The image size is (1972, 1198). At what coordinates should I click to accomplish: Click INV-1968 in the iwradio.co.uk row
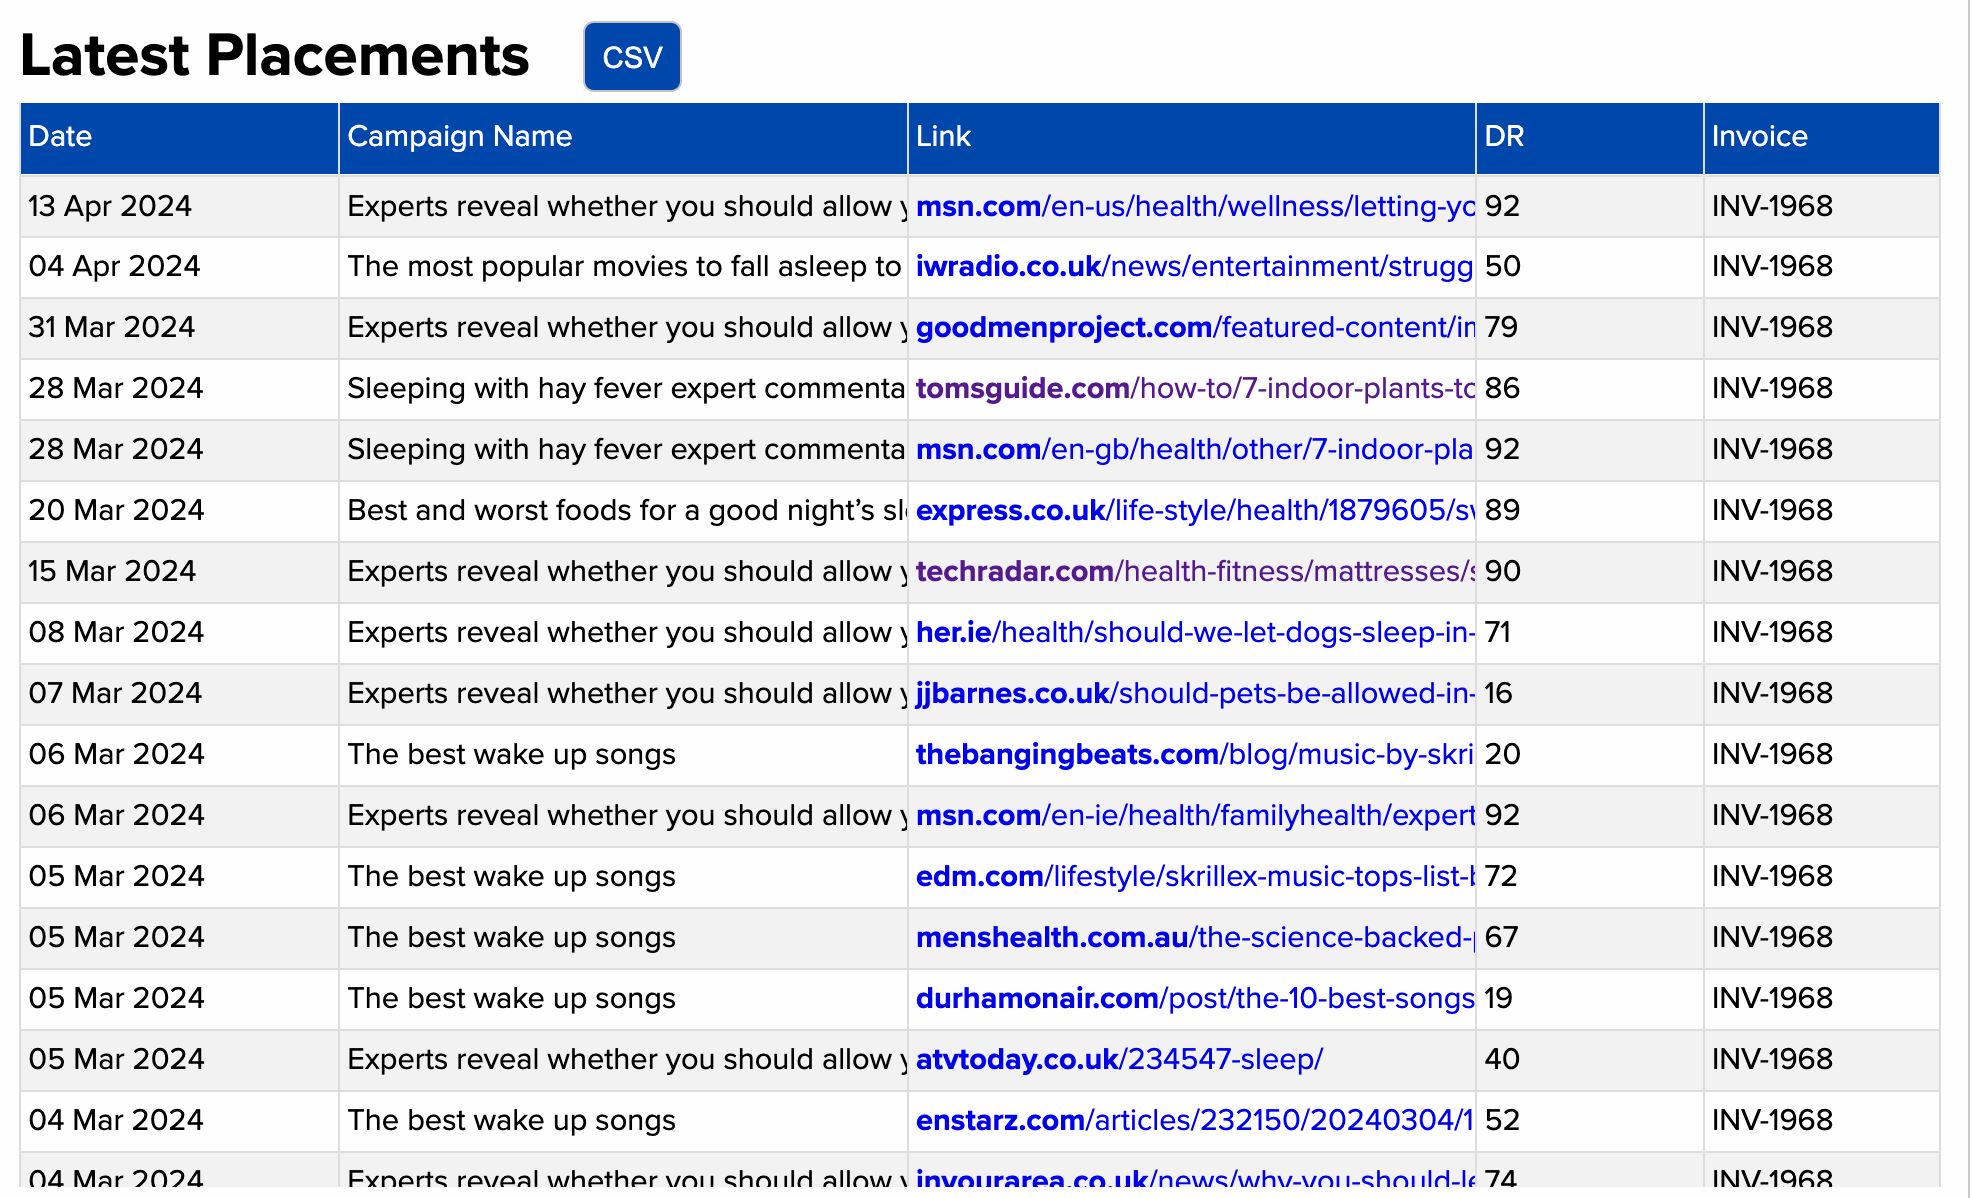pyautogui.click(x=1772, y=266)
